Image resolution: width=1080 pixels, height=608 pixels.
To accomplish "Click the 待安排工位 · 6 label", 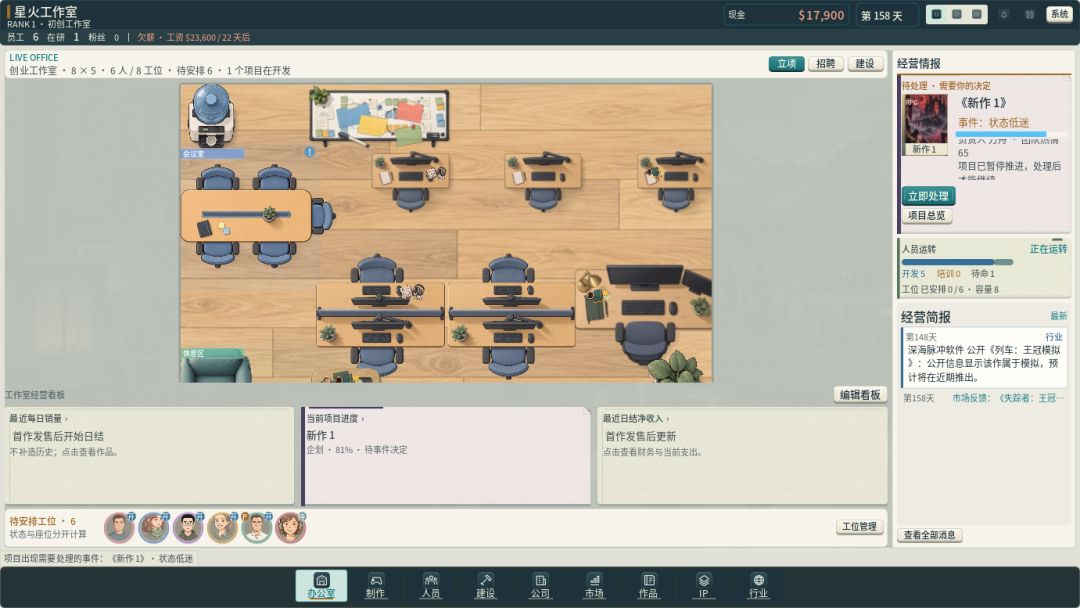I will [x=42, y=521].
